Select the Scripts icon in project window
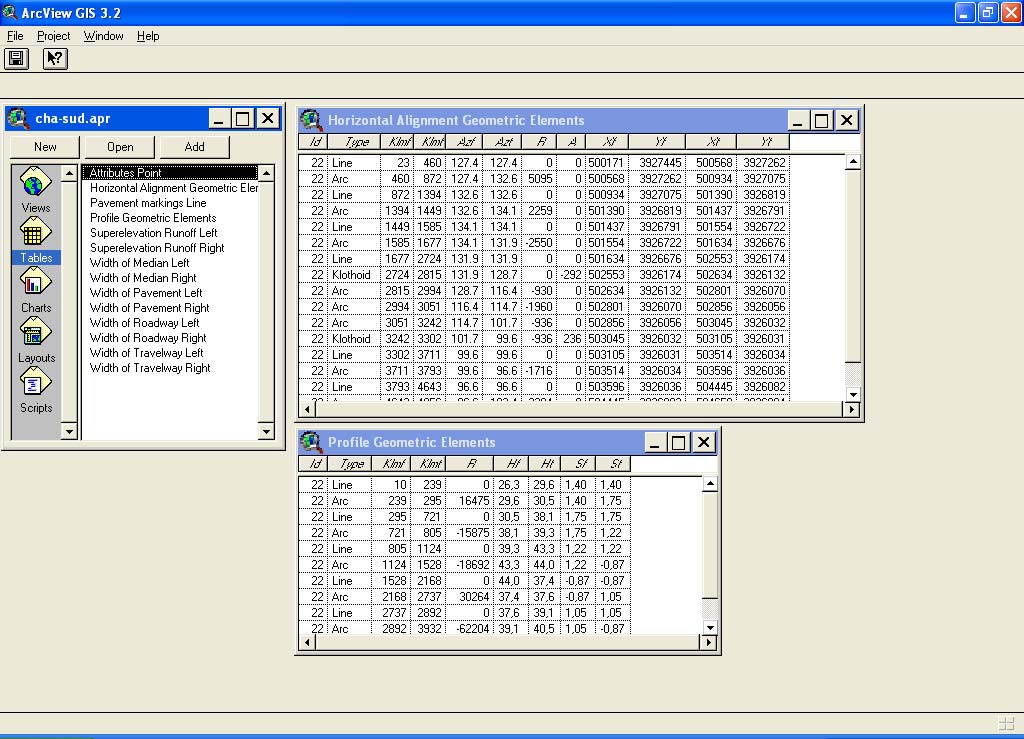1024x739 pixels. pos(35,383)
